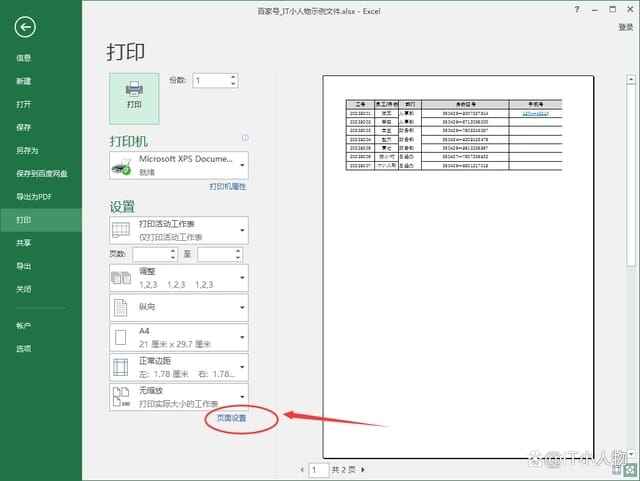Screen dimensions: 640x481
Task: Click 关闭 (Close) in the sidebar
Action: click(x=24, y=289)
